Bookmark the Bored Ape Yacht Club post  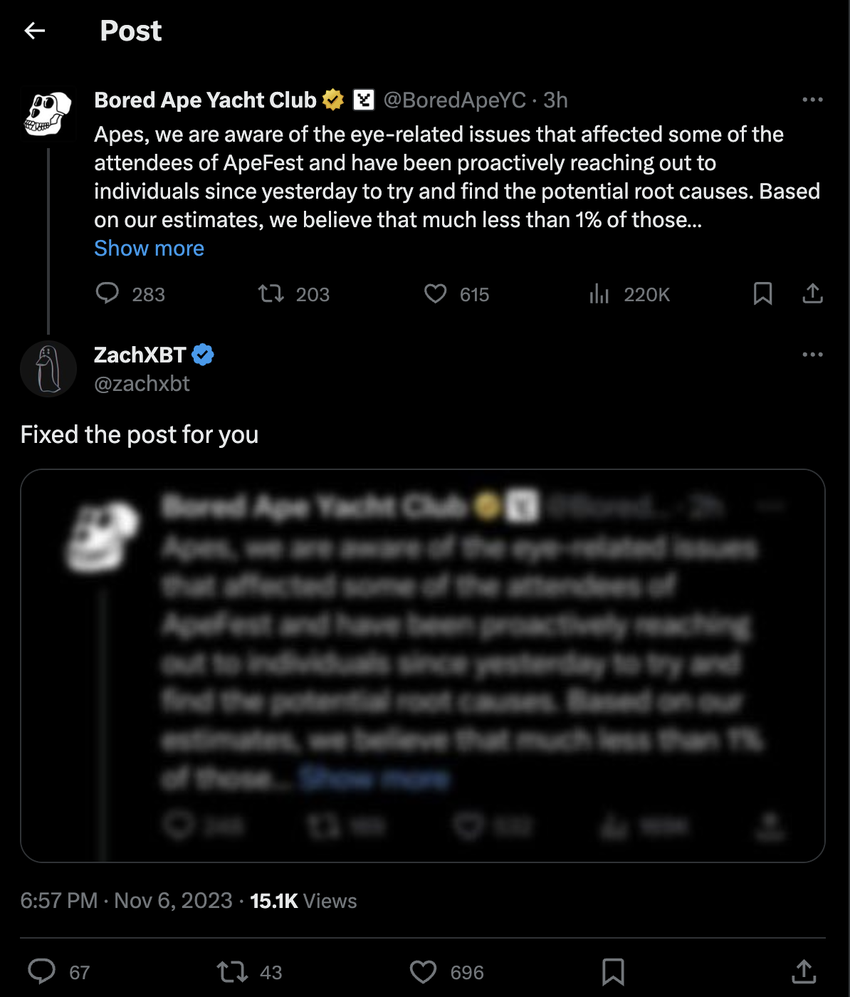762,294
